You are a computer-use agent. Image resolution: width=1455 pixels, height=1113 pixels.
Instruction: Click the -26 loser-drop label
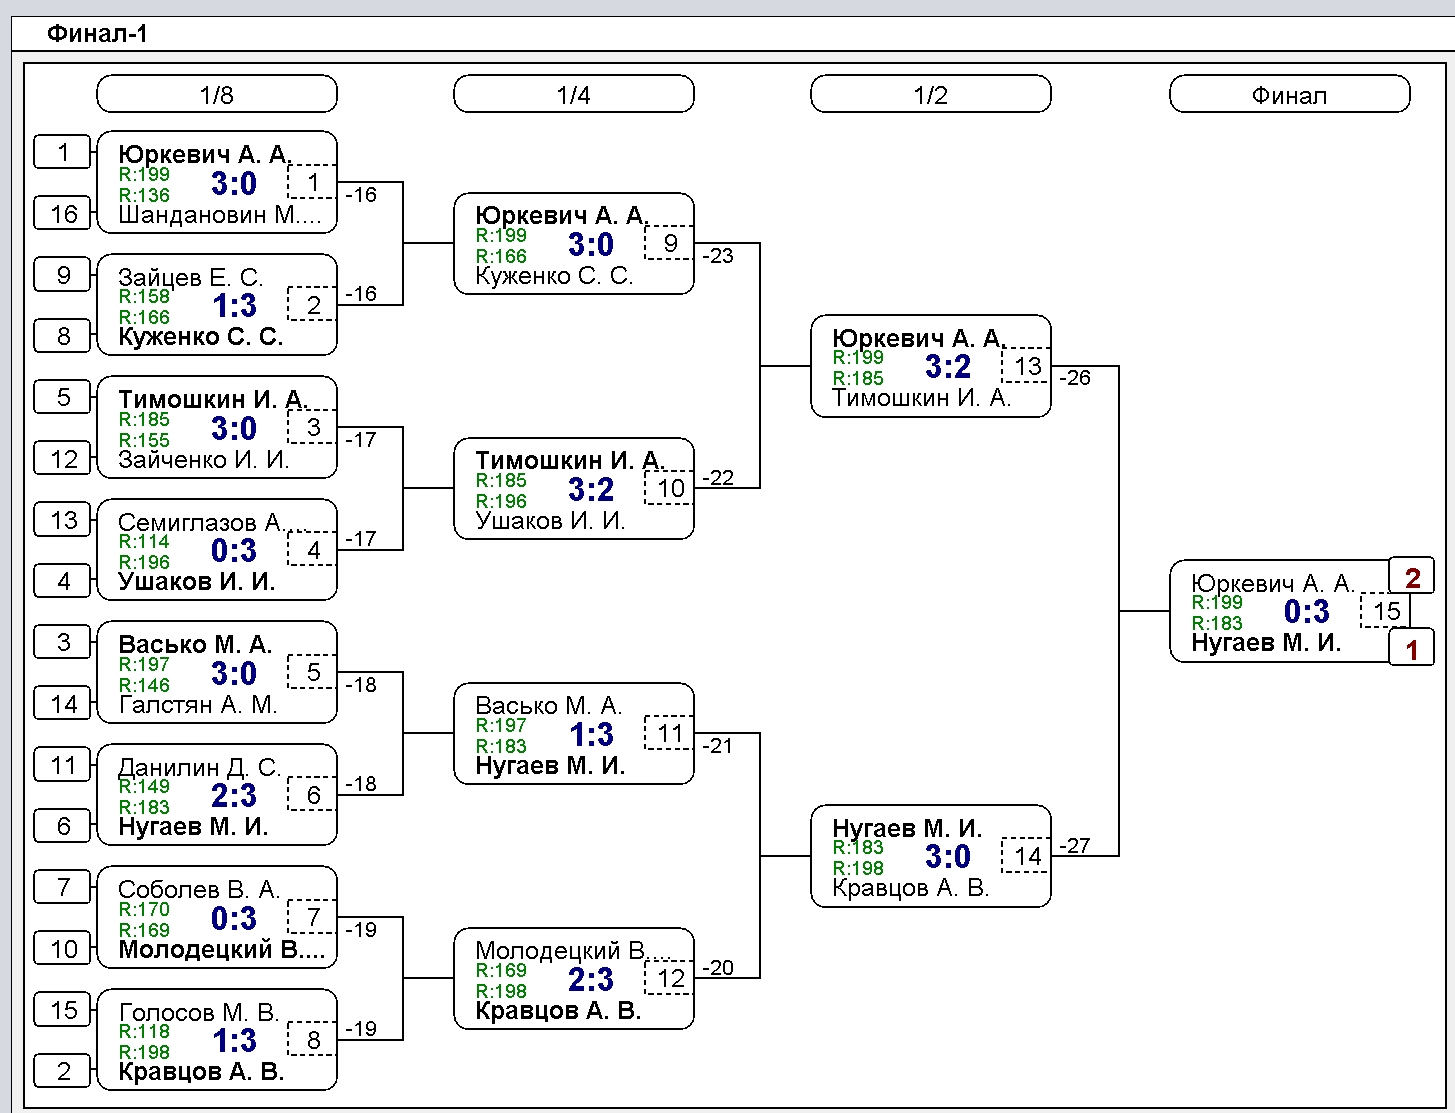(1075, 378)
